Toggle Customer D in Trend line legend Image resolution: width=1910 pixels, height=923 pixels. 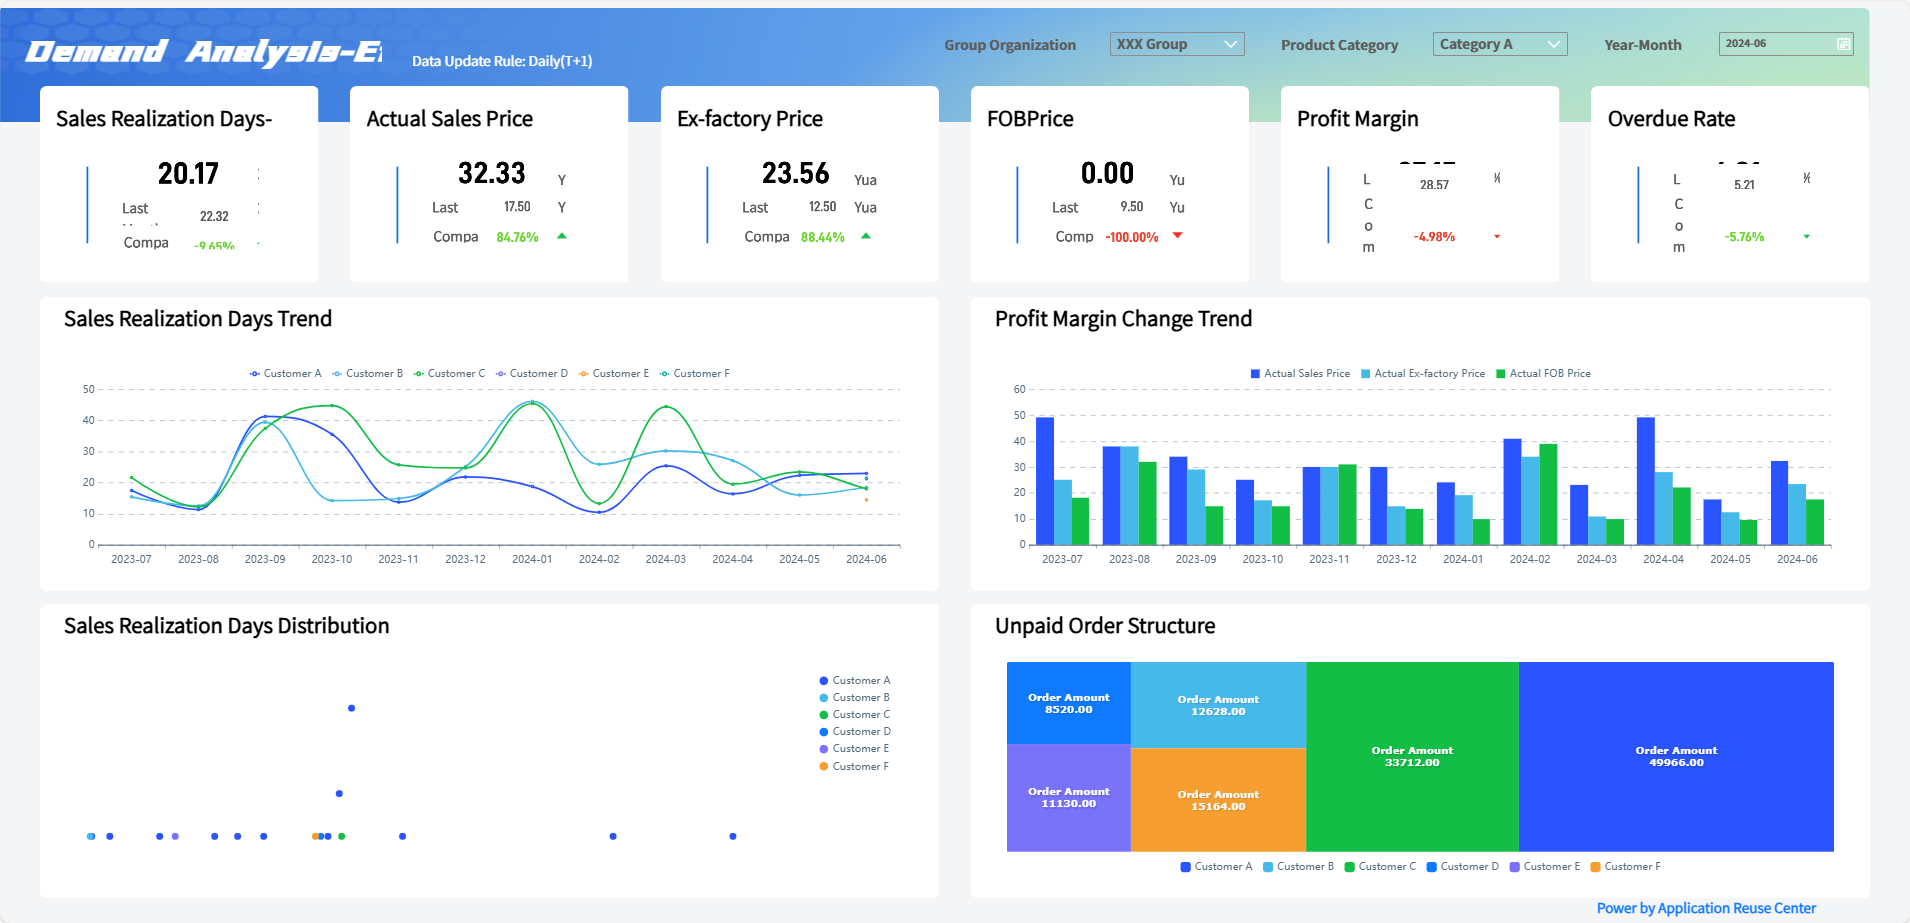point(531,374)
